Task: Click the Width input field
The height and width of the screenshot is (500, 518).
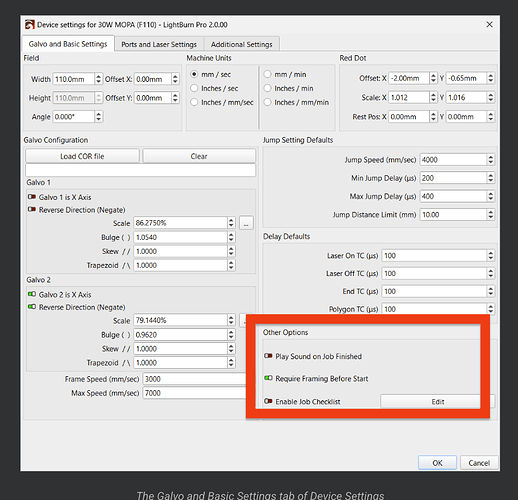Action: [x=74, y=79]
